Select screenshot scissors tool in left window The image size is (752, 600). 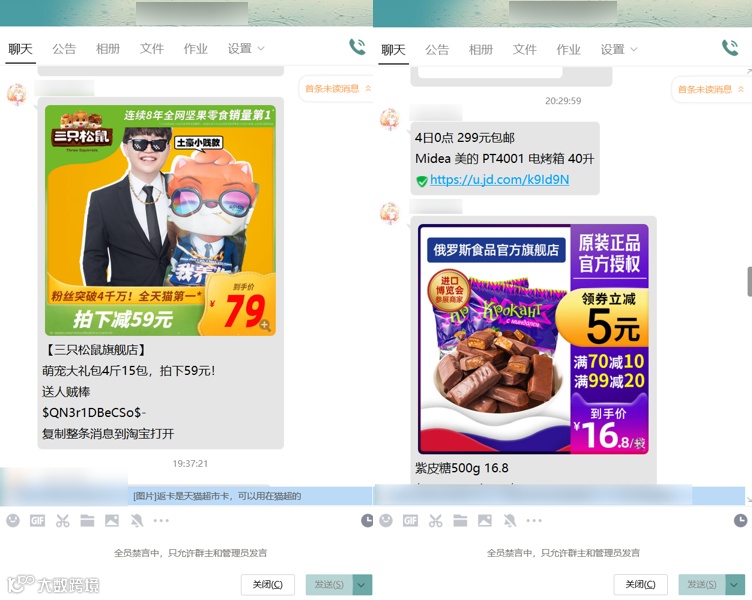(62, 520)
